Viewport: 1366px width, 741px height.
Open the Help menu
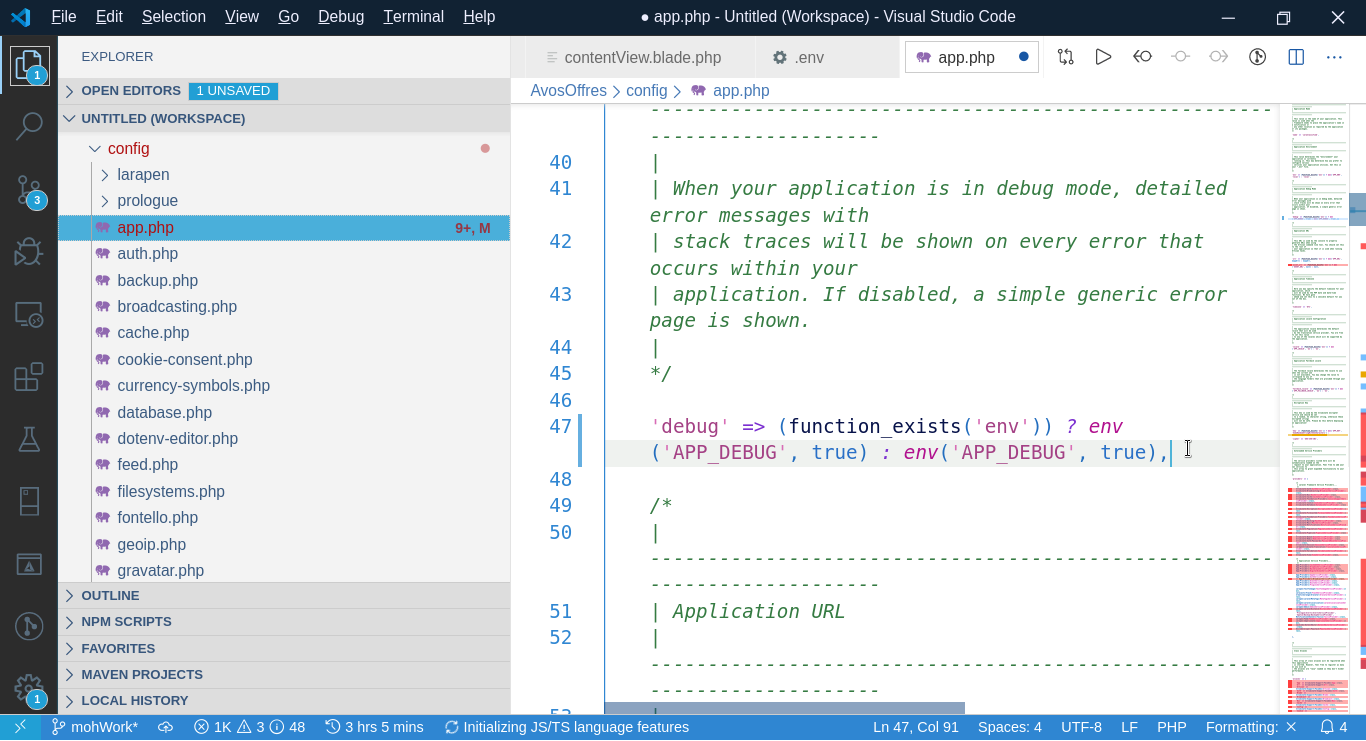click(479, 17)
